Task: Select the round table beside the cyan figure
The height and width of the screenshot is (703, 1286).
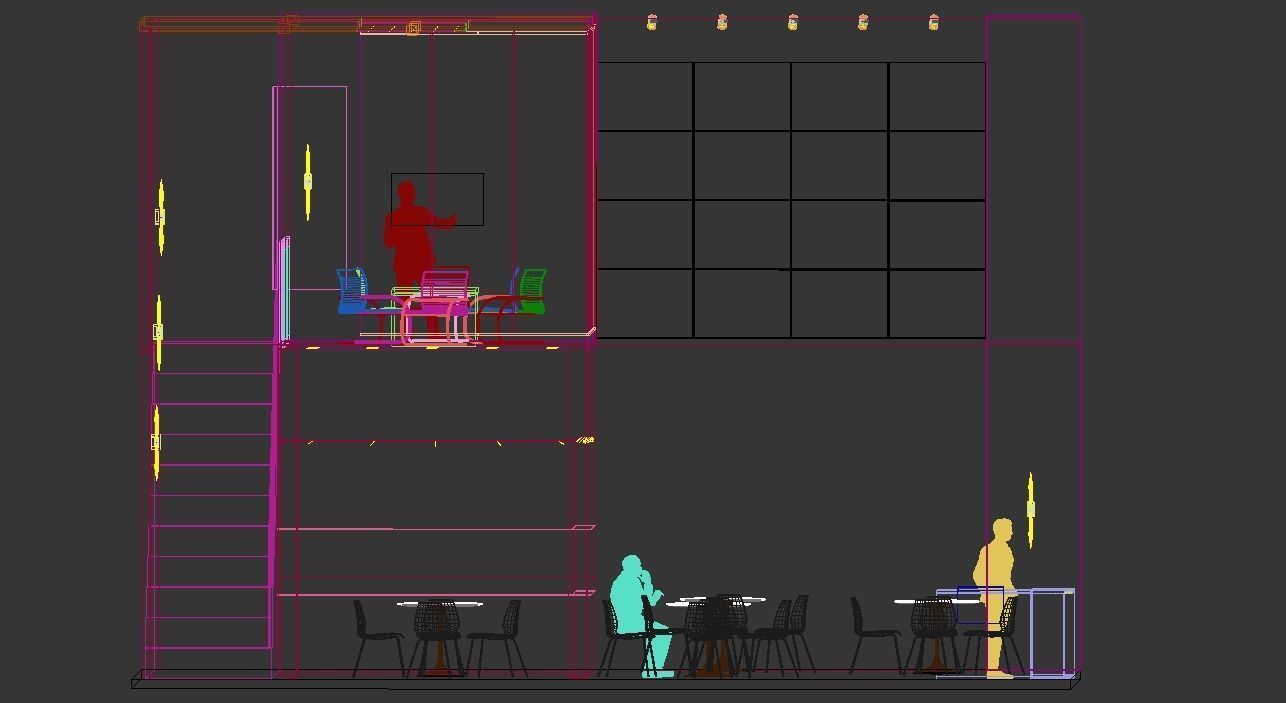Action: (714, 636)
